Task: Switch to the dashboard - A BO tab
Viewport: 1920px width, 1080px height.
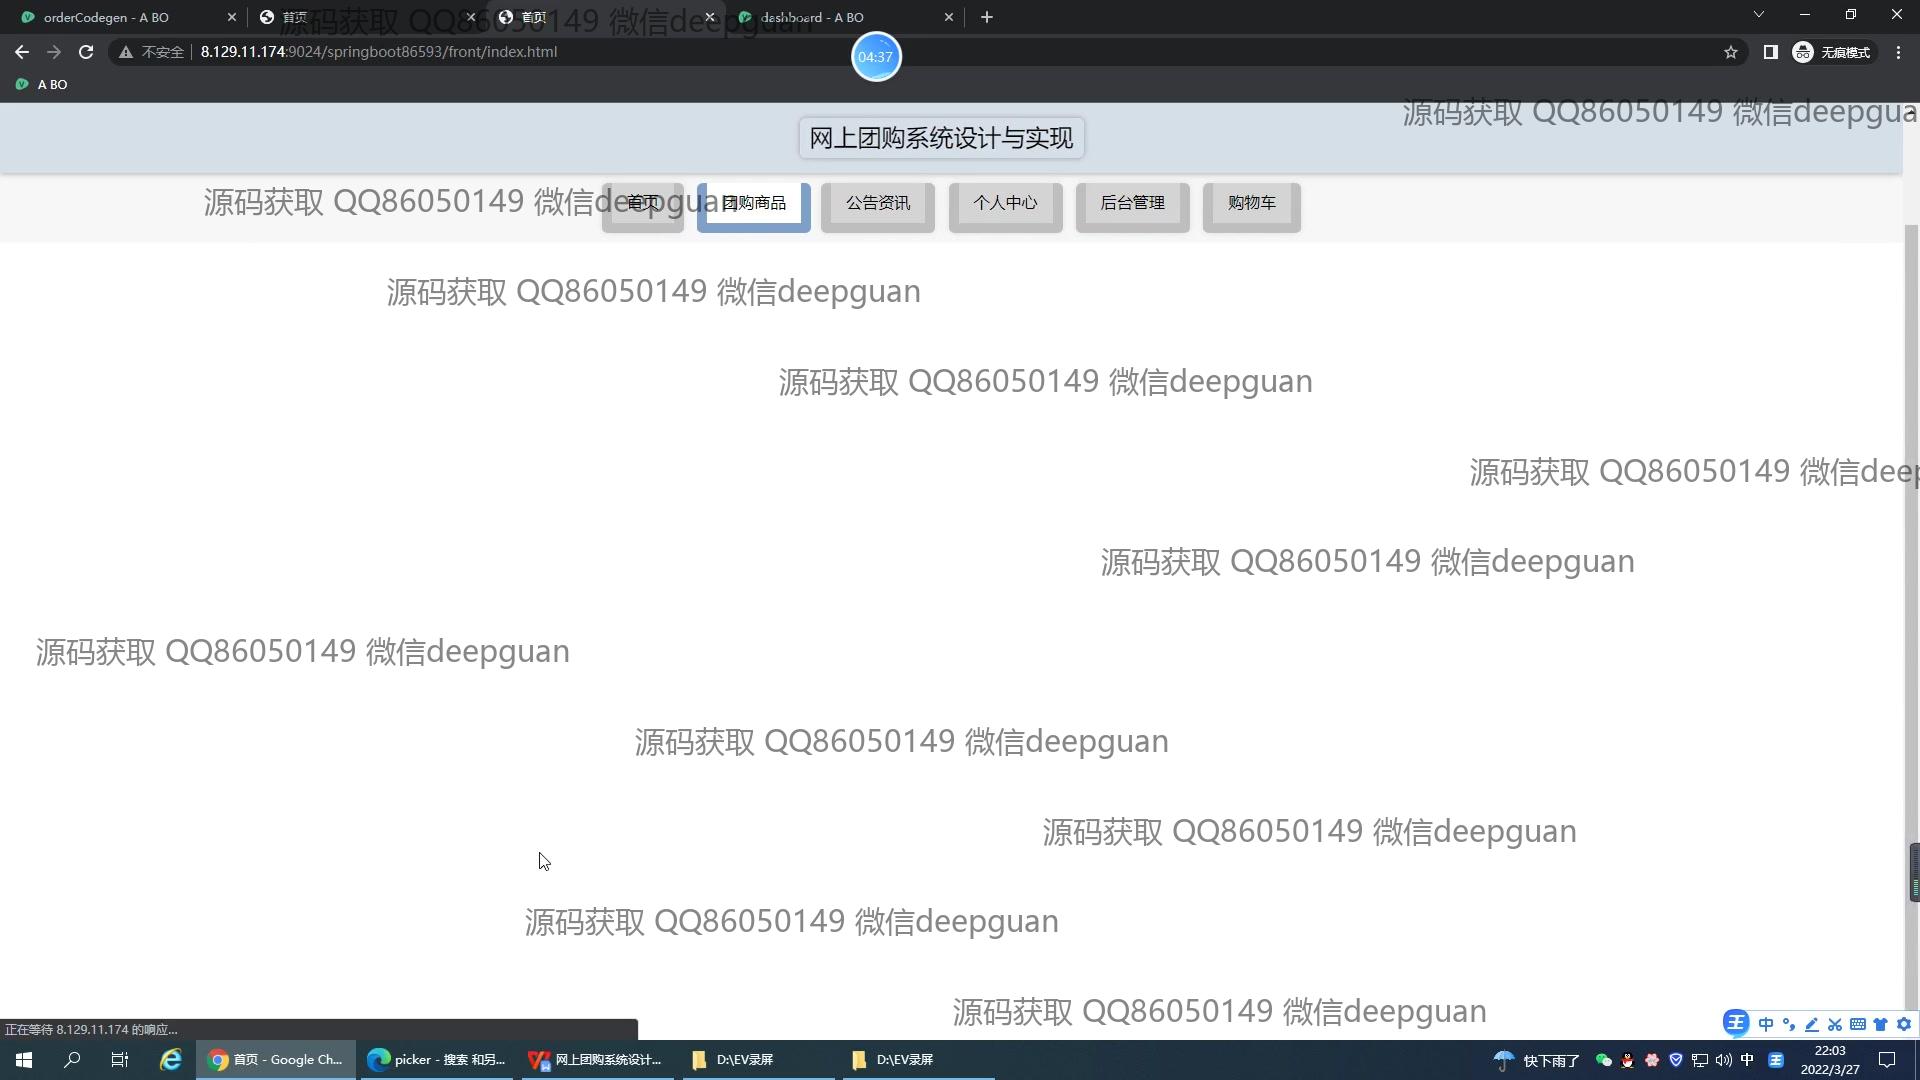Action: click(812, 17)
